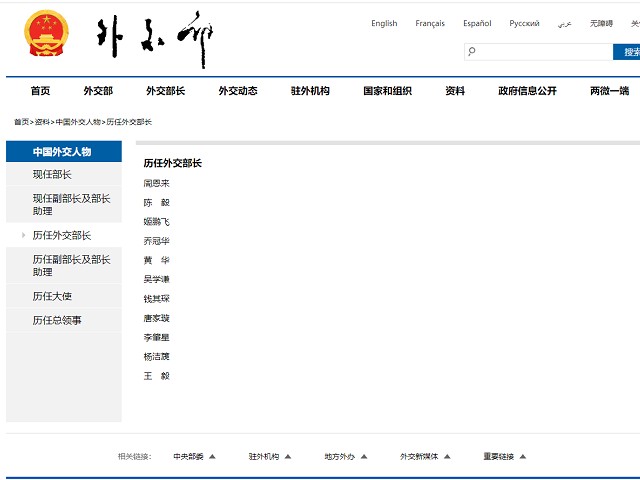Open the 外交部 navigation tab
Image resolution: width=640 pixels, height=480 pixels.
pyautogui.click(x=98, y=91)
